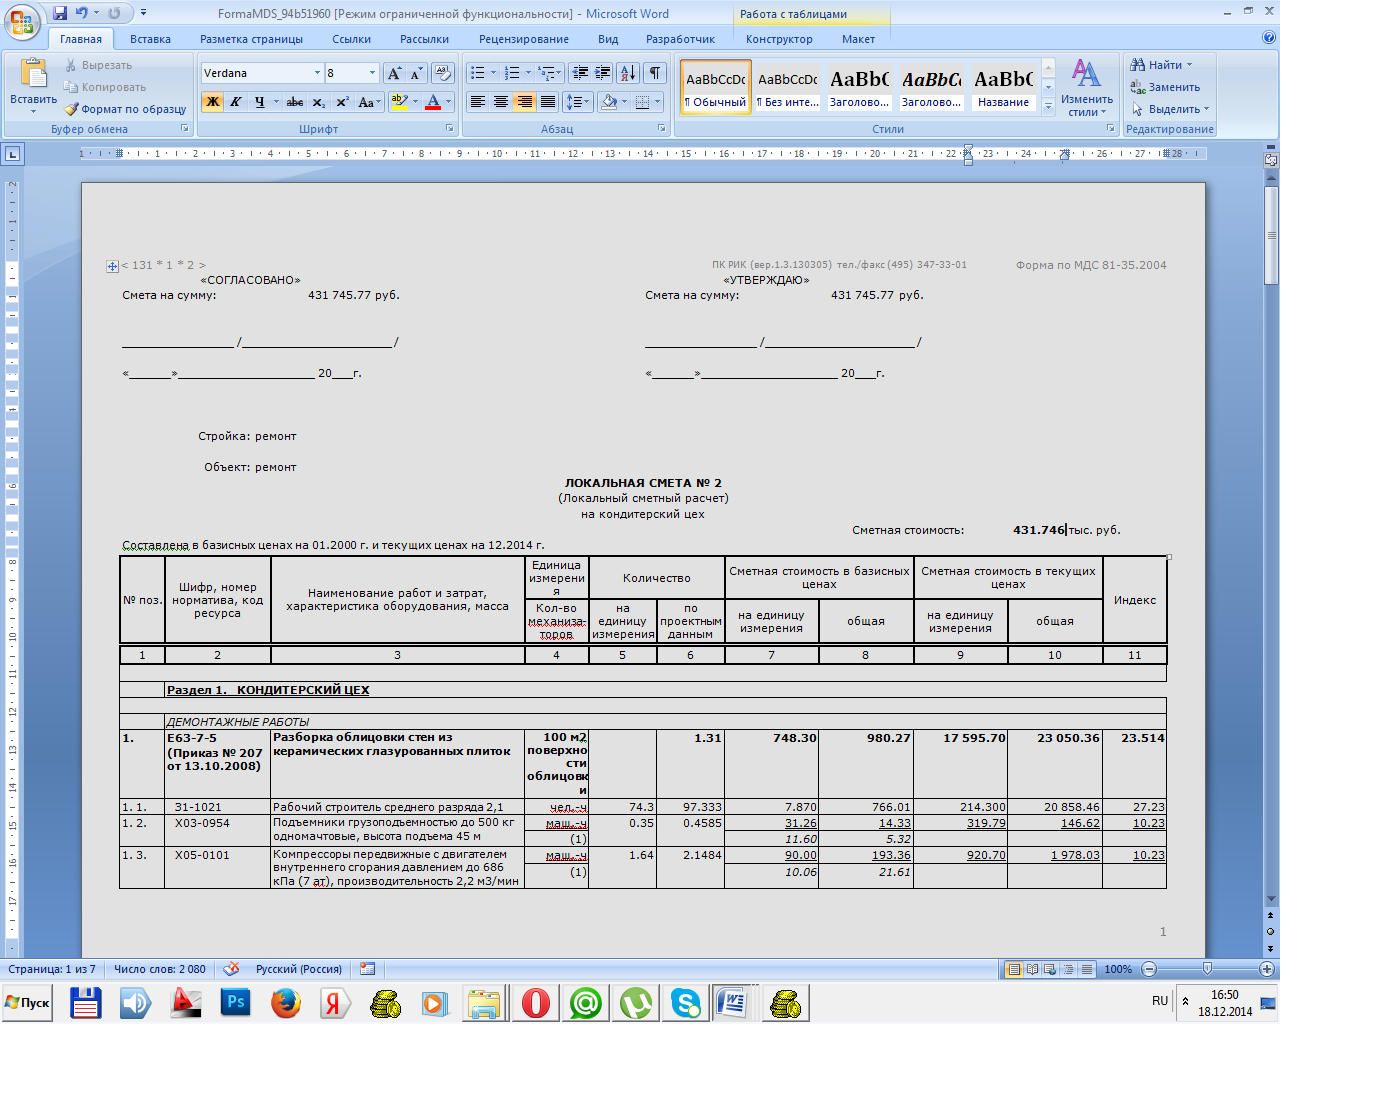Expand the styles gallery with More arrow

pos(1048,105)
